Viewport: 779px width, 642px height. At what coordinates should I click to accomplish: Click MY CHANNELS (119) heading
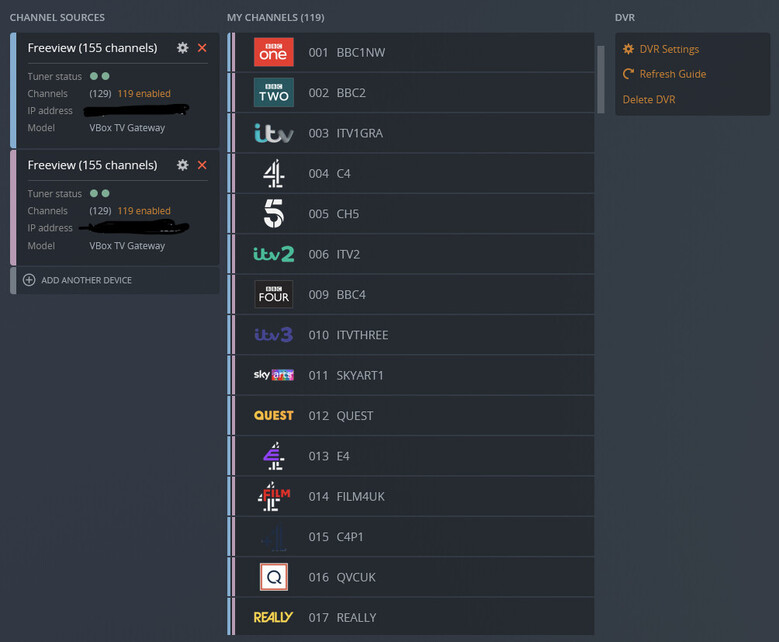[276, 17]
